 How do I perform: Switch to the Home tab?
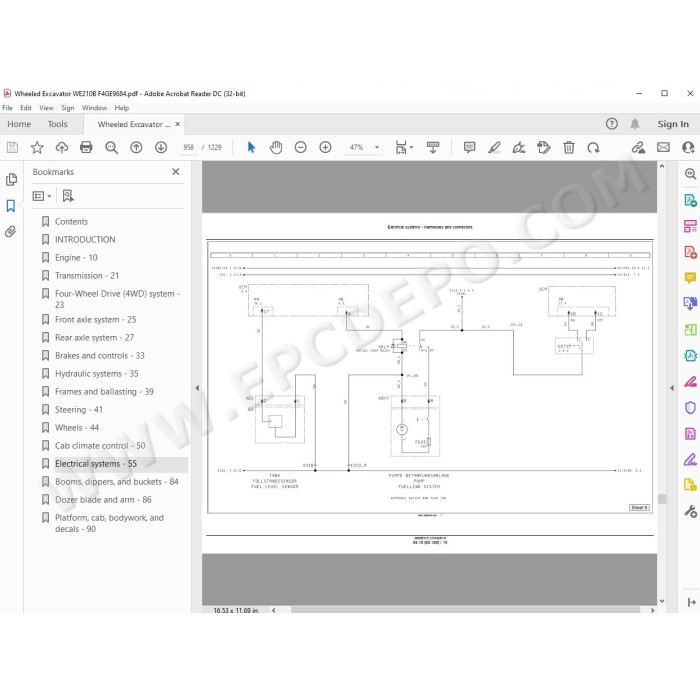[19, 124]
